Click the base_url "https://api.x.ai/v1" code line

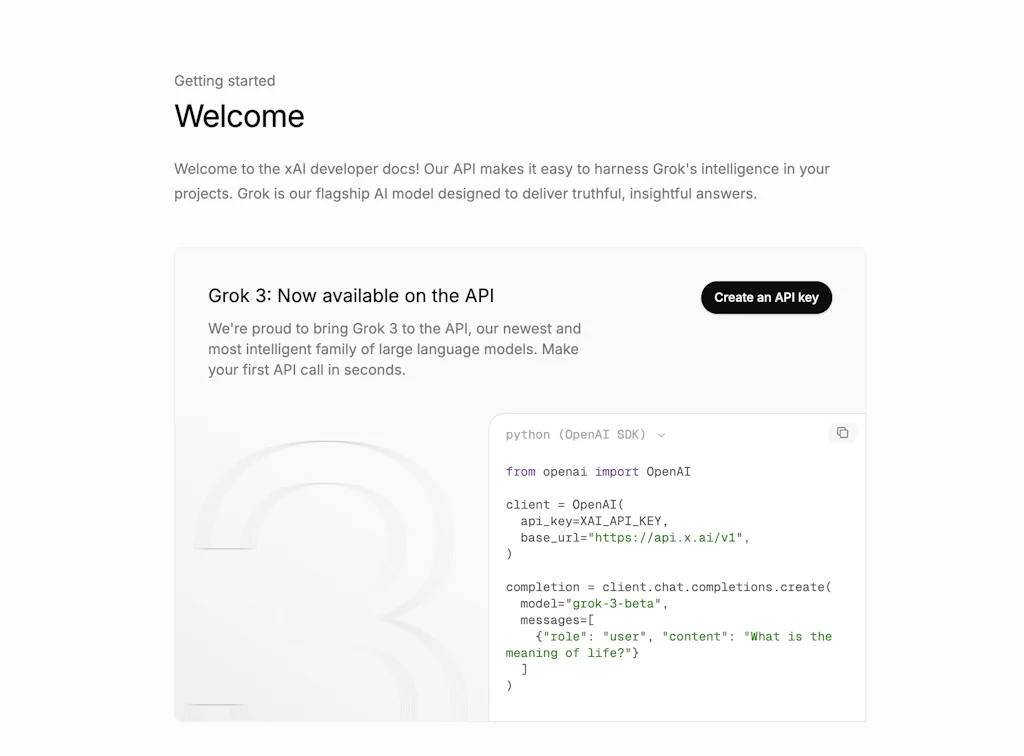click(x=635, y=537)
